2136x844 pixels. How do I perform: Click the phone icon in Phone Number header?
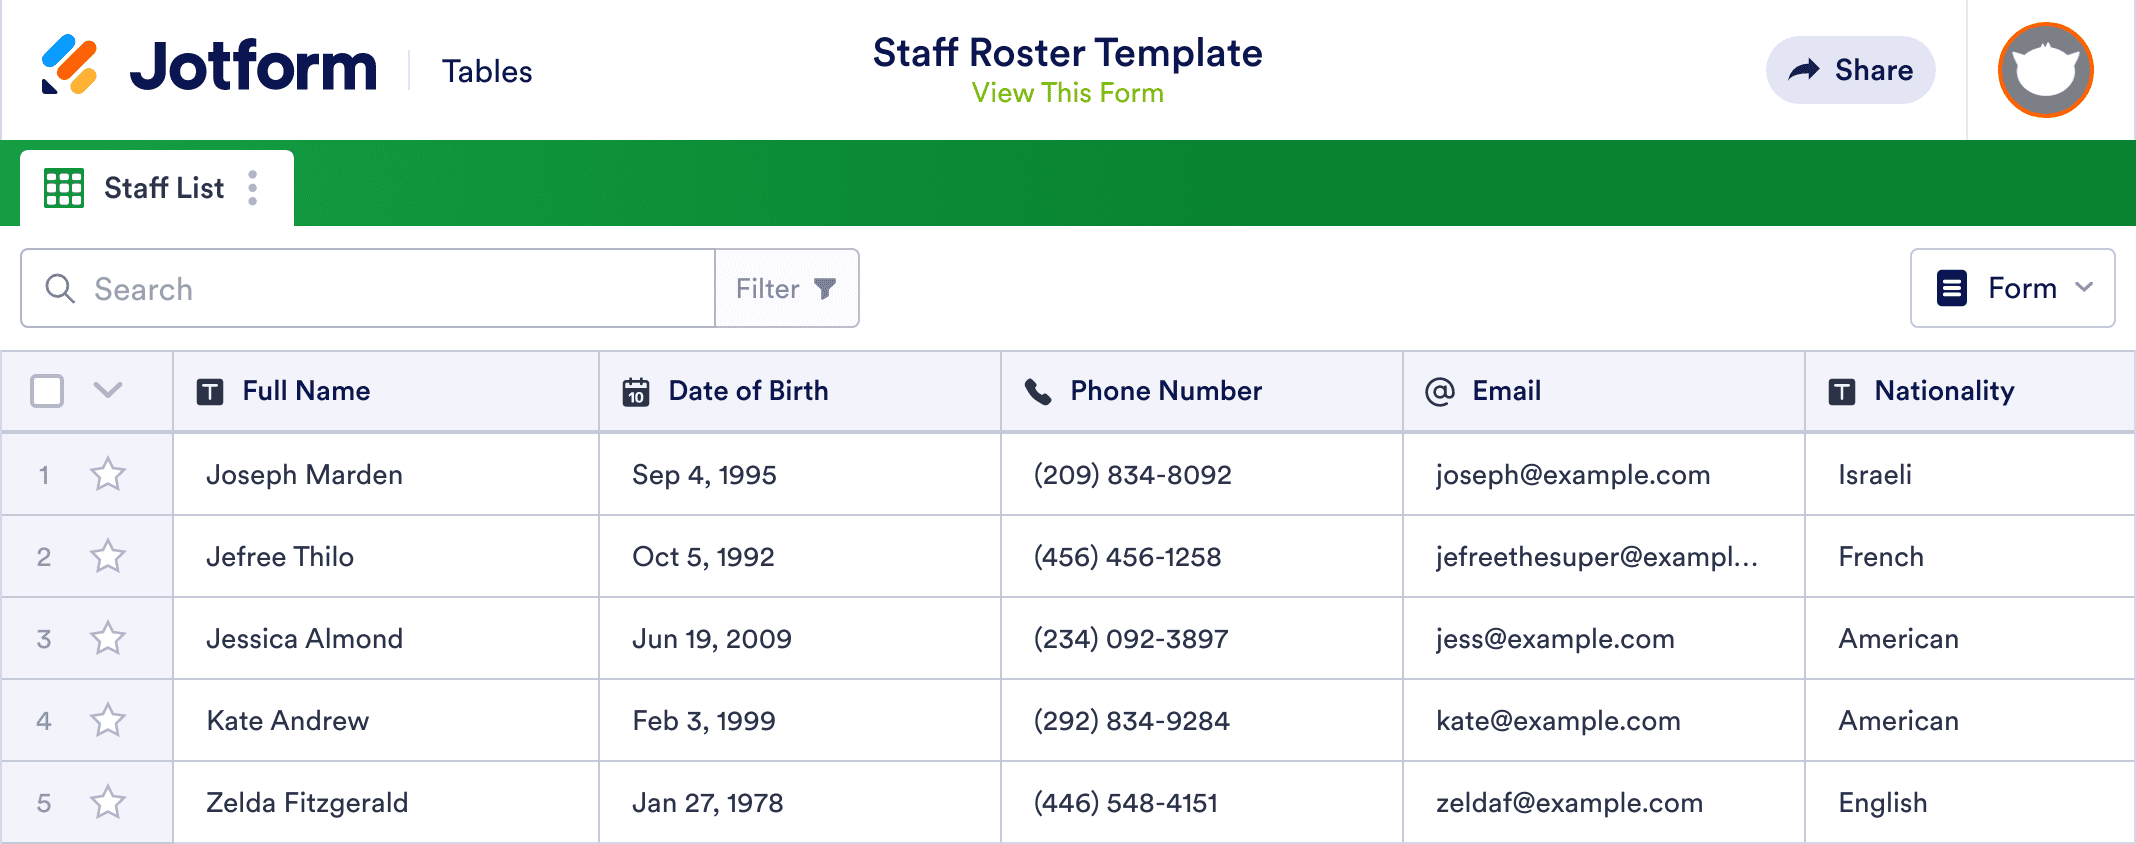(1037, 390)
